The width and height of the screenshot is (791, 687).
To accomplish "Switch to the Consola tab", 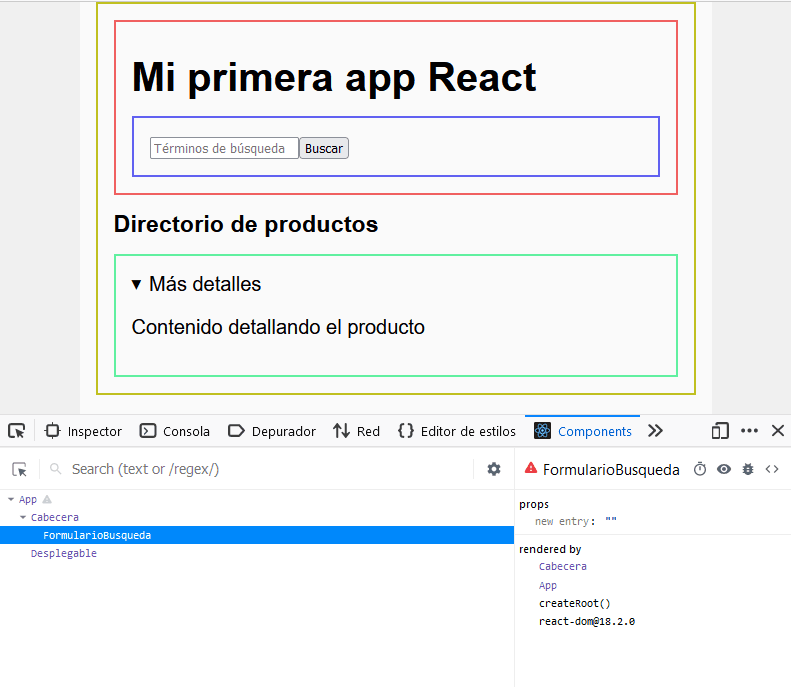I will [175, 431].
